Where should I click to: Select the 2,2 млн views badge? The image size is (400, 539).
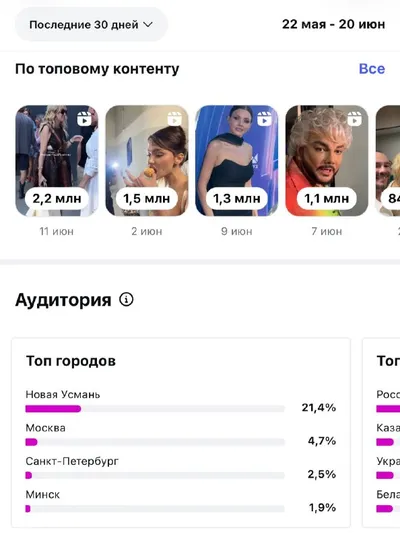point(57,198)
